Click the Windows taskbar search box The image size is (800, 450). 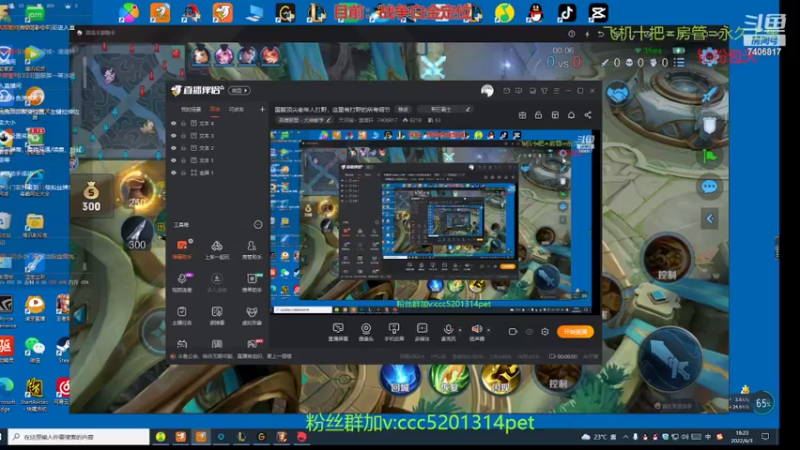click(x=79, y=437)
